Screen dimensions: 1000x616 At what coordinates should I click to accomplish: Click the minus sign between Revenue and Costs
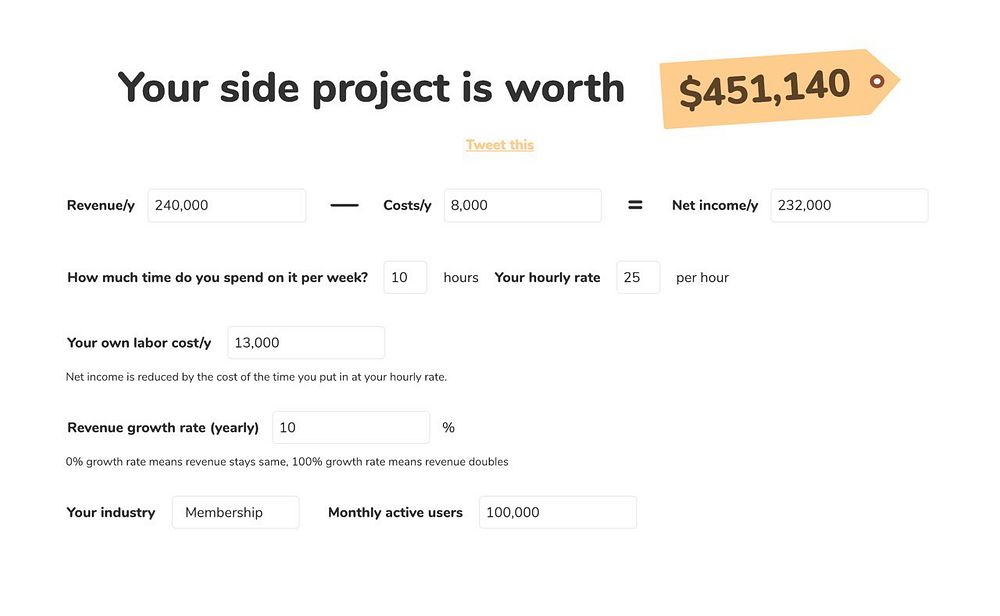click(344, 206)
